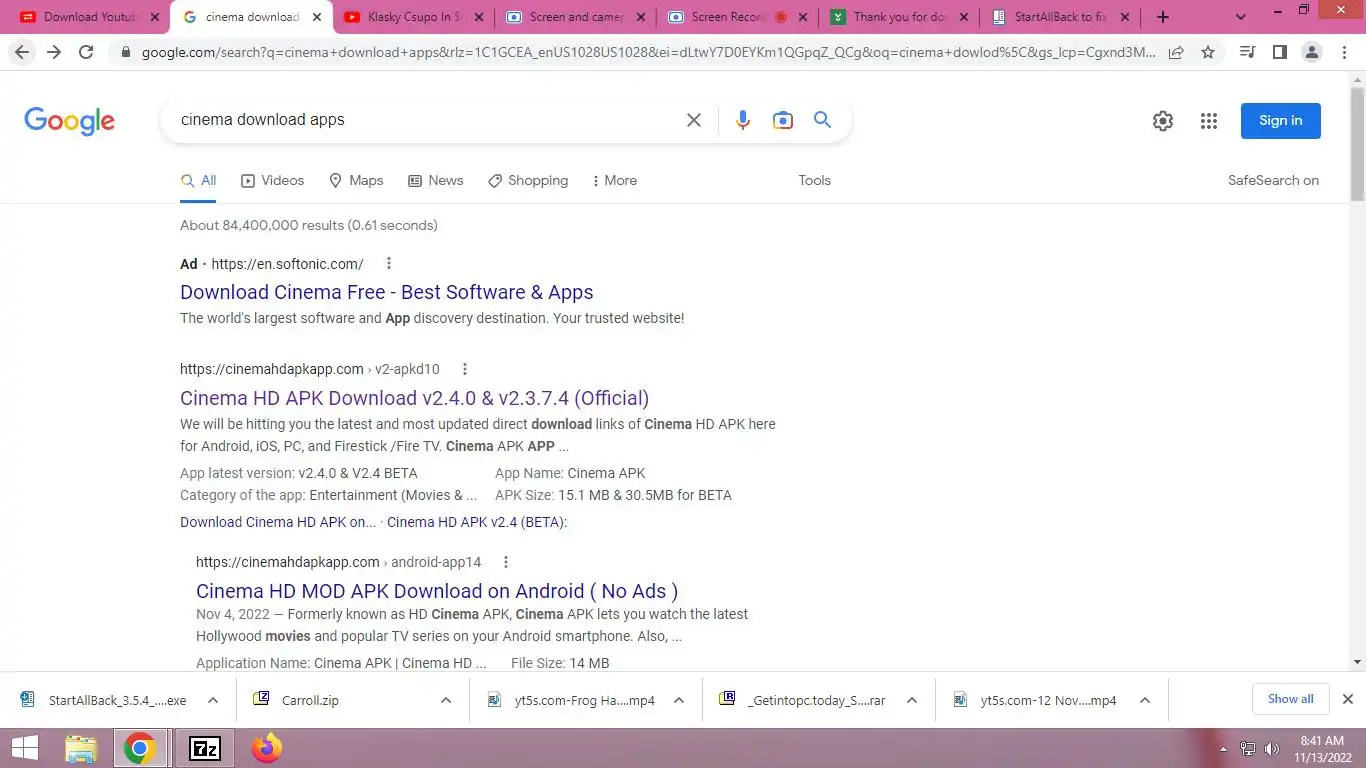The image size is (1366, 768).
Task: Go forward in browser history
Action: coord(54,52)
